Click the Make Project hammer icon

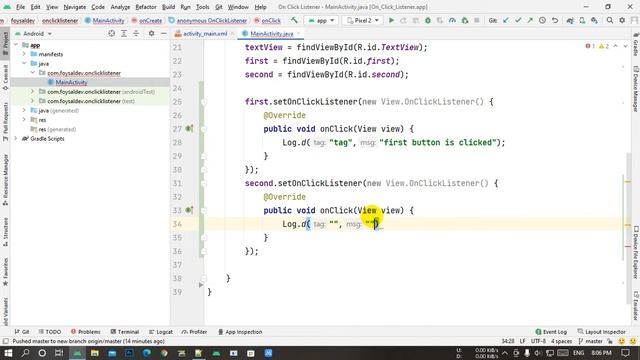point(294,20)
